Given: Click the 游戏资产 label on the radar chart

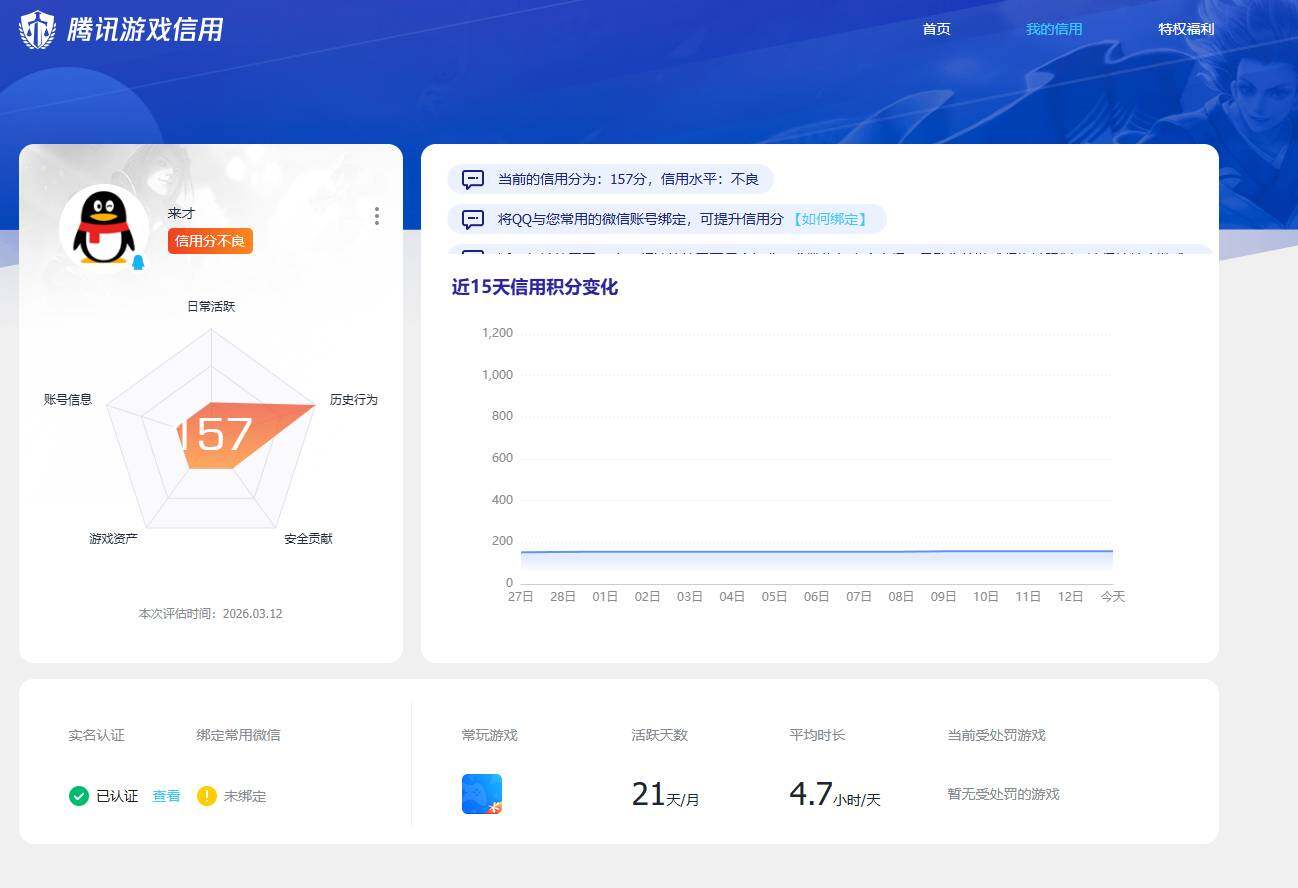Looking at the screenshot, I should tap(111, 538).
